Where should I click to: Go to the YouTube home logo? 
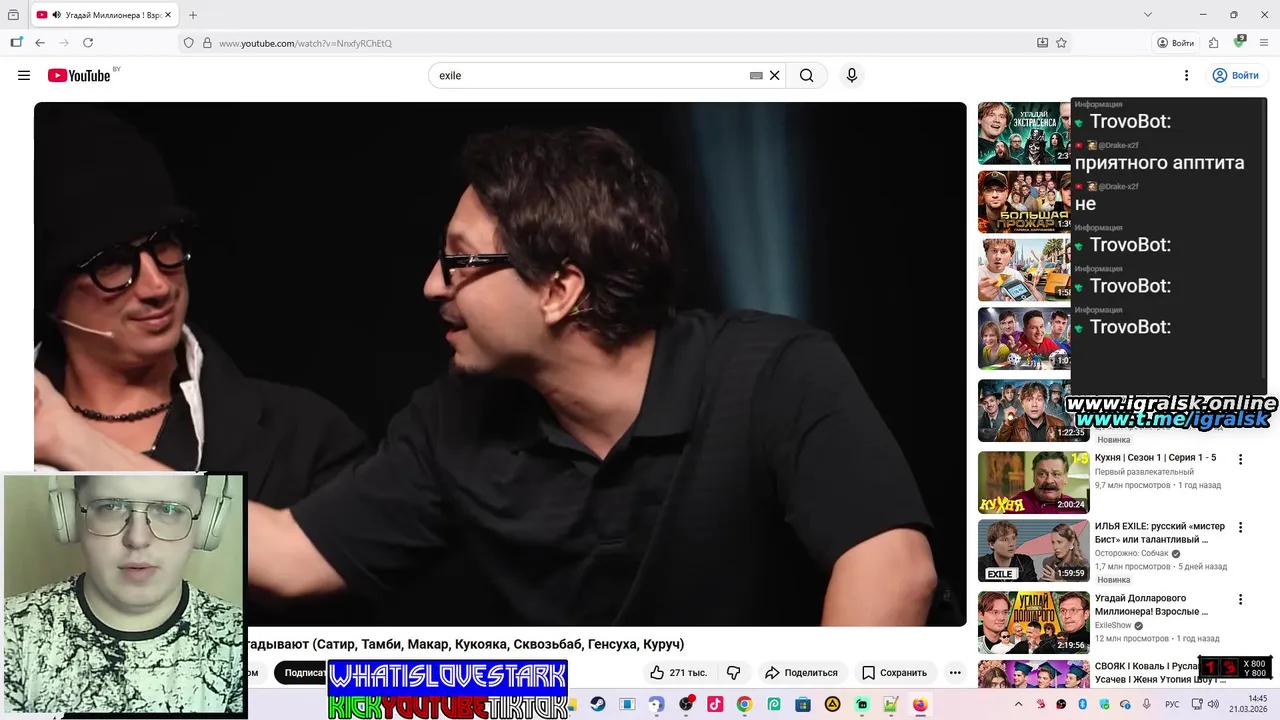coord(79,75)
